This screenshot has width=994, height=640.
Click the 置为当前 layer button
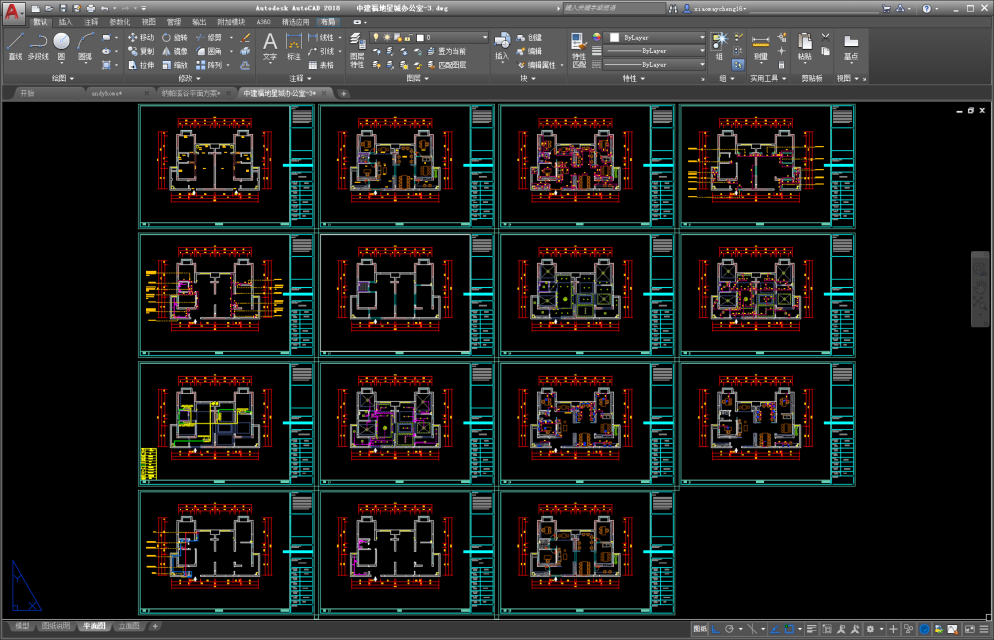tap(444, 51)
